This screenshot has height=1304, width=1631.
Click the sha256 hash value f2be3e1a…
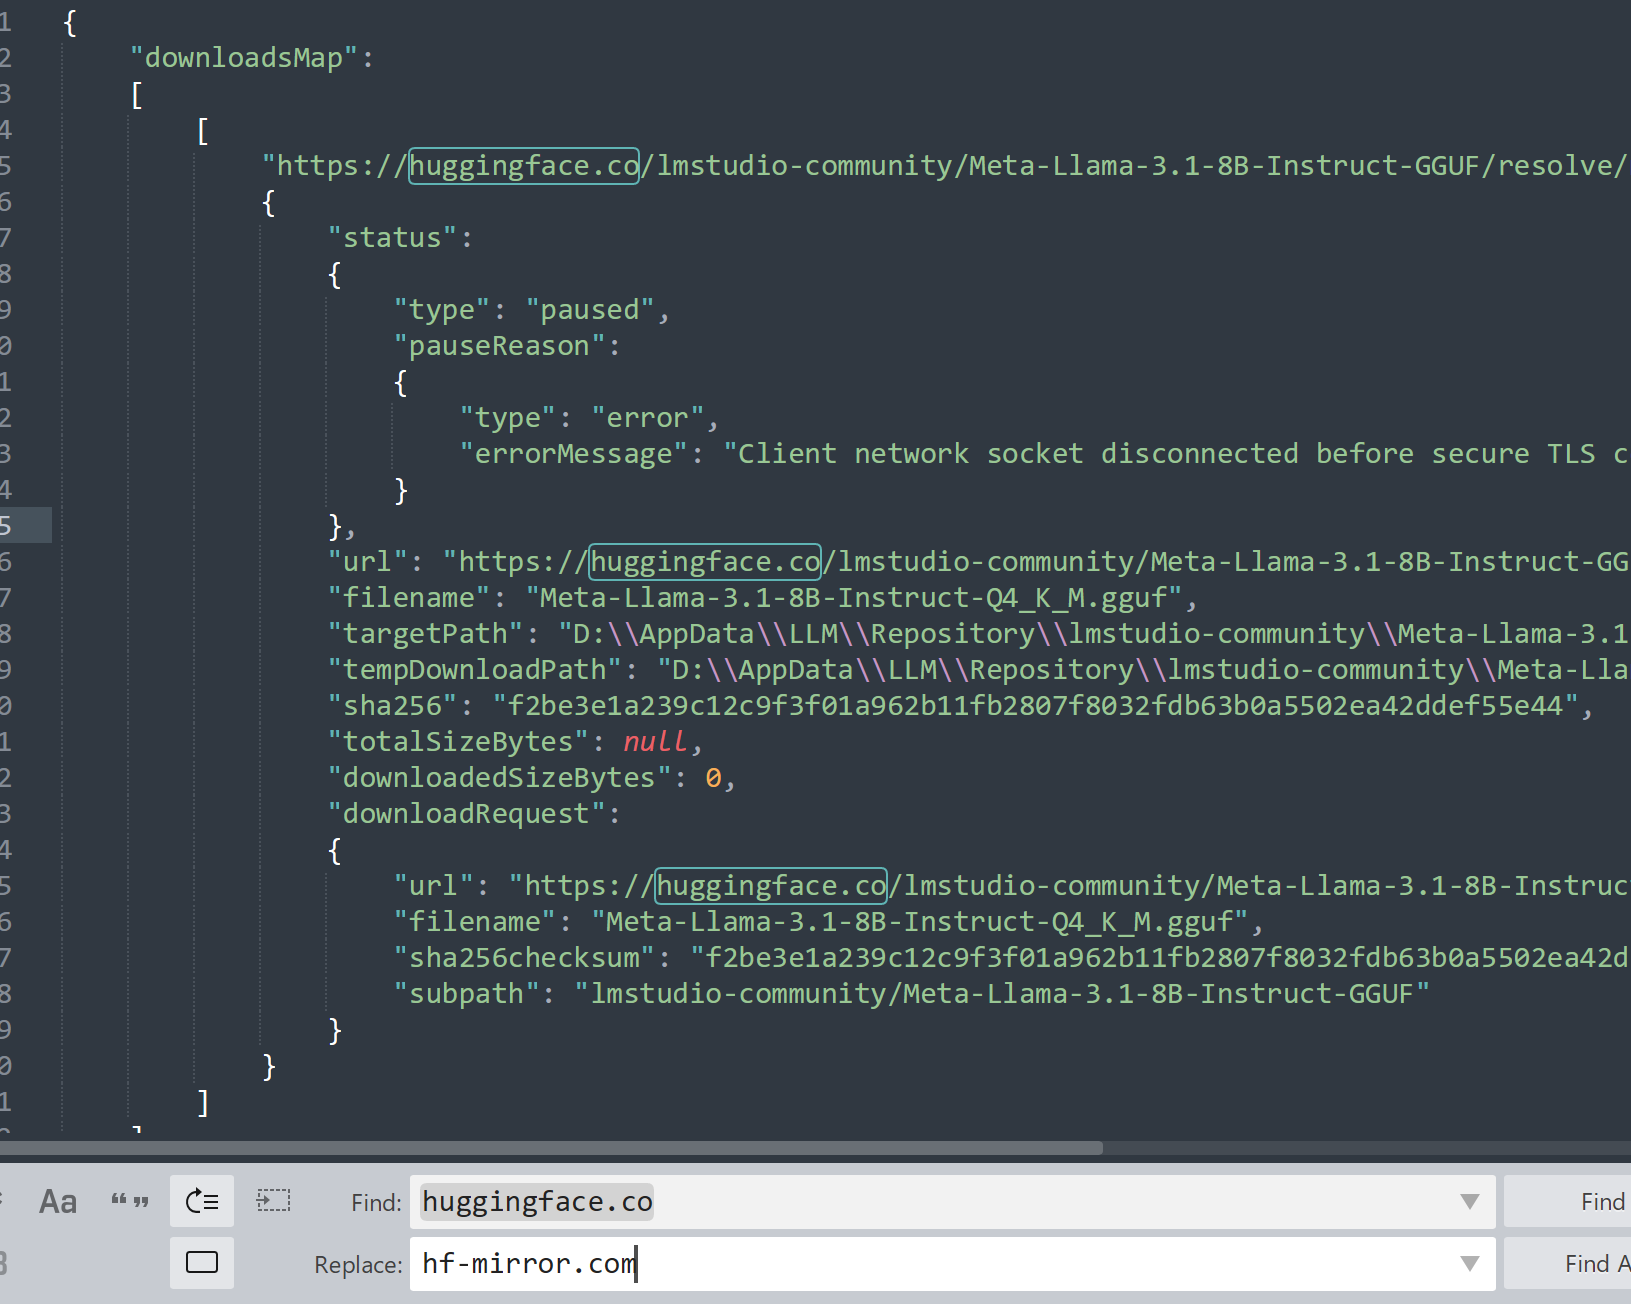click(1035, 706)
